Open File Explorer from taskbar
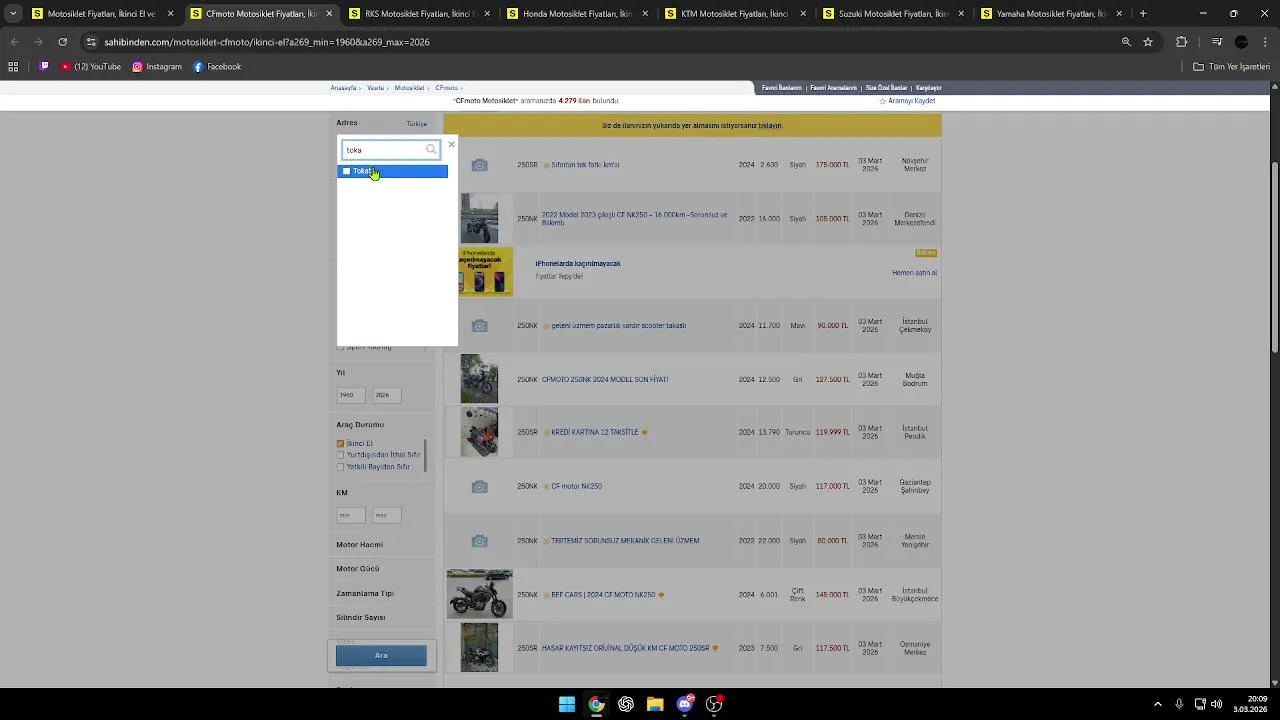Image resolution: width=1280 pixels, height=720 pixels. (x=655, y=704)
